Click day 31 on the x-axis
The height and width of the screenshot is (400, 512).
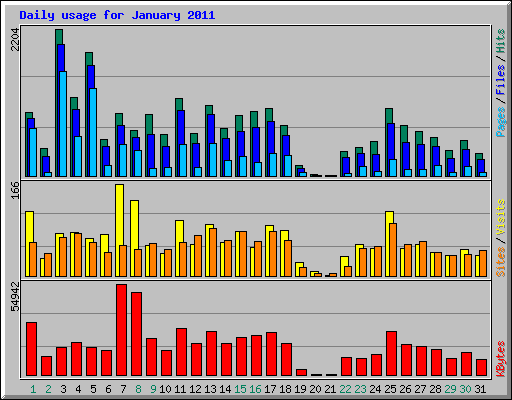point(480,389)
